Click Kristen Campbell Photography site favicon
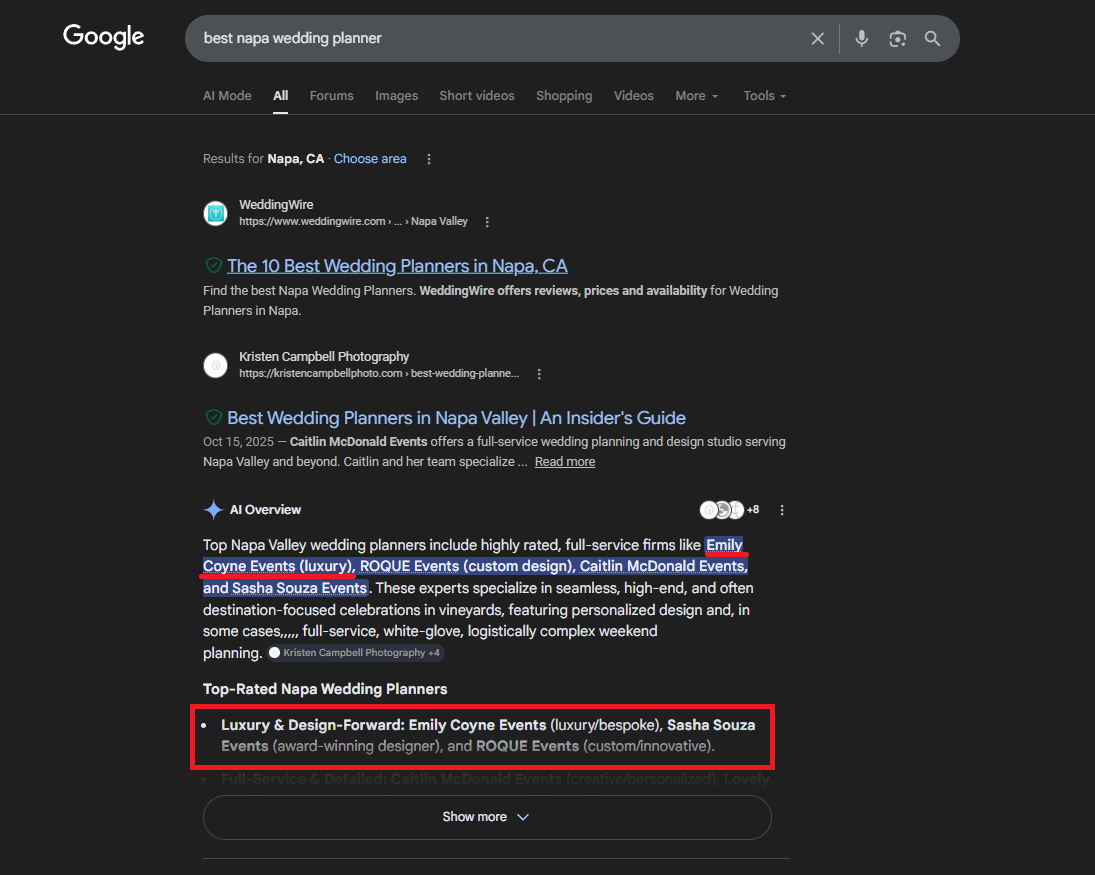Viewport: 1095px width, 875px height. pos(216,365)
